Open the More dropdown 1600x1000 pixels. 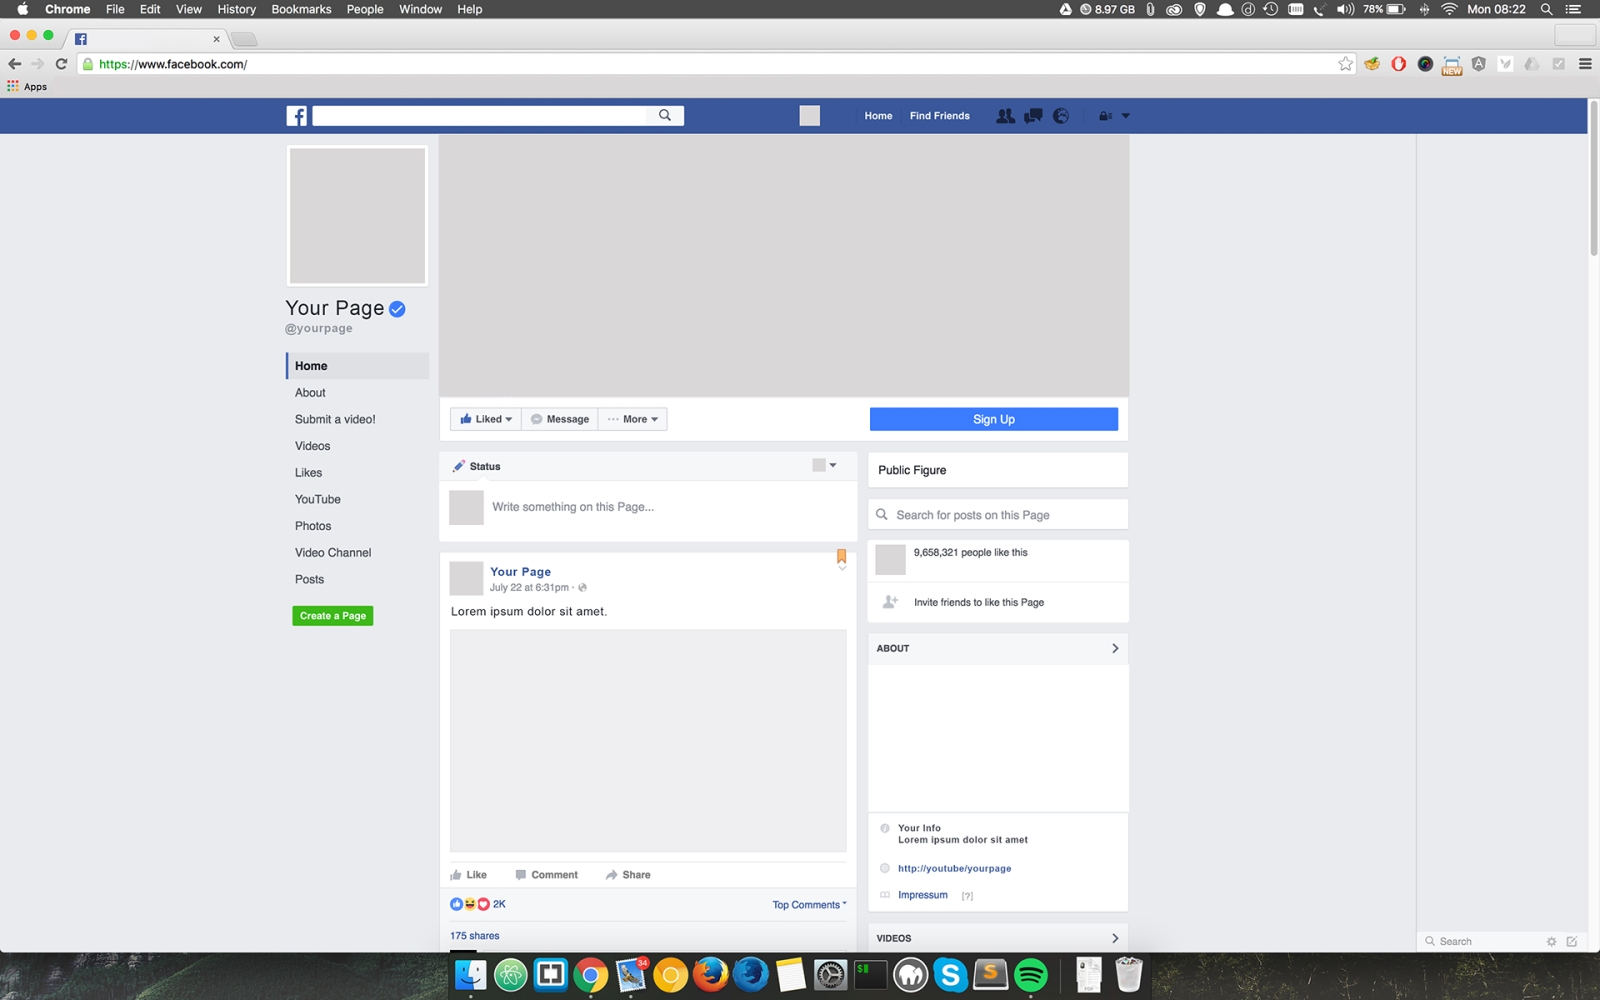(633, 418)
